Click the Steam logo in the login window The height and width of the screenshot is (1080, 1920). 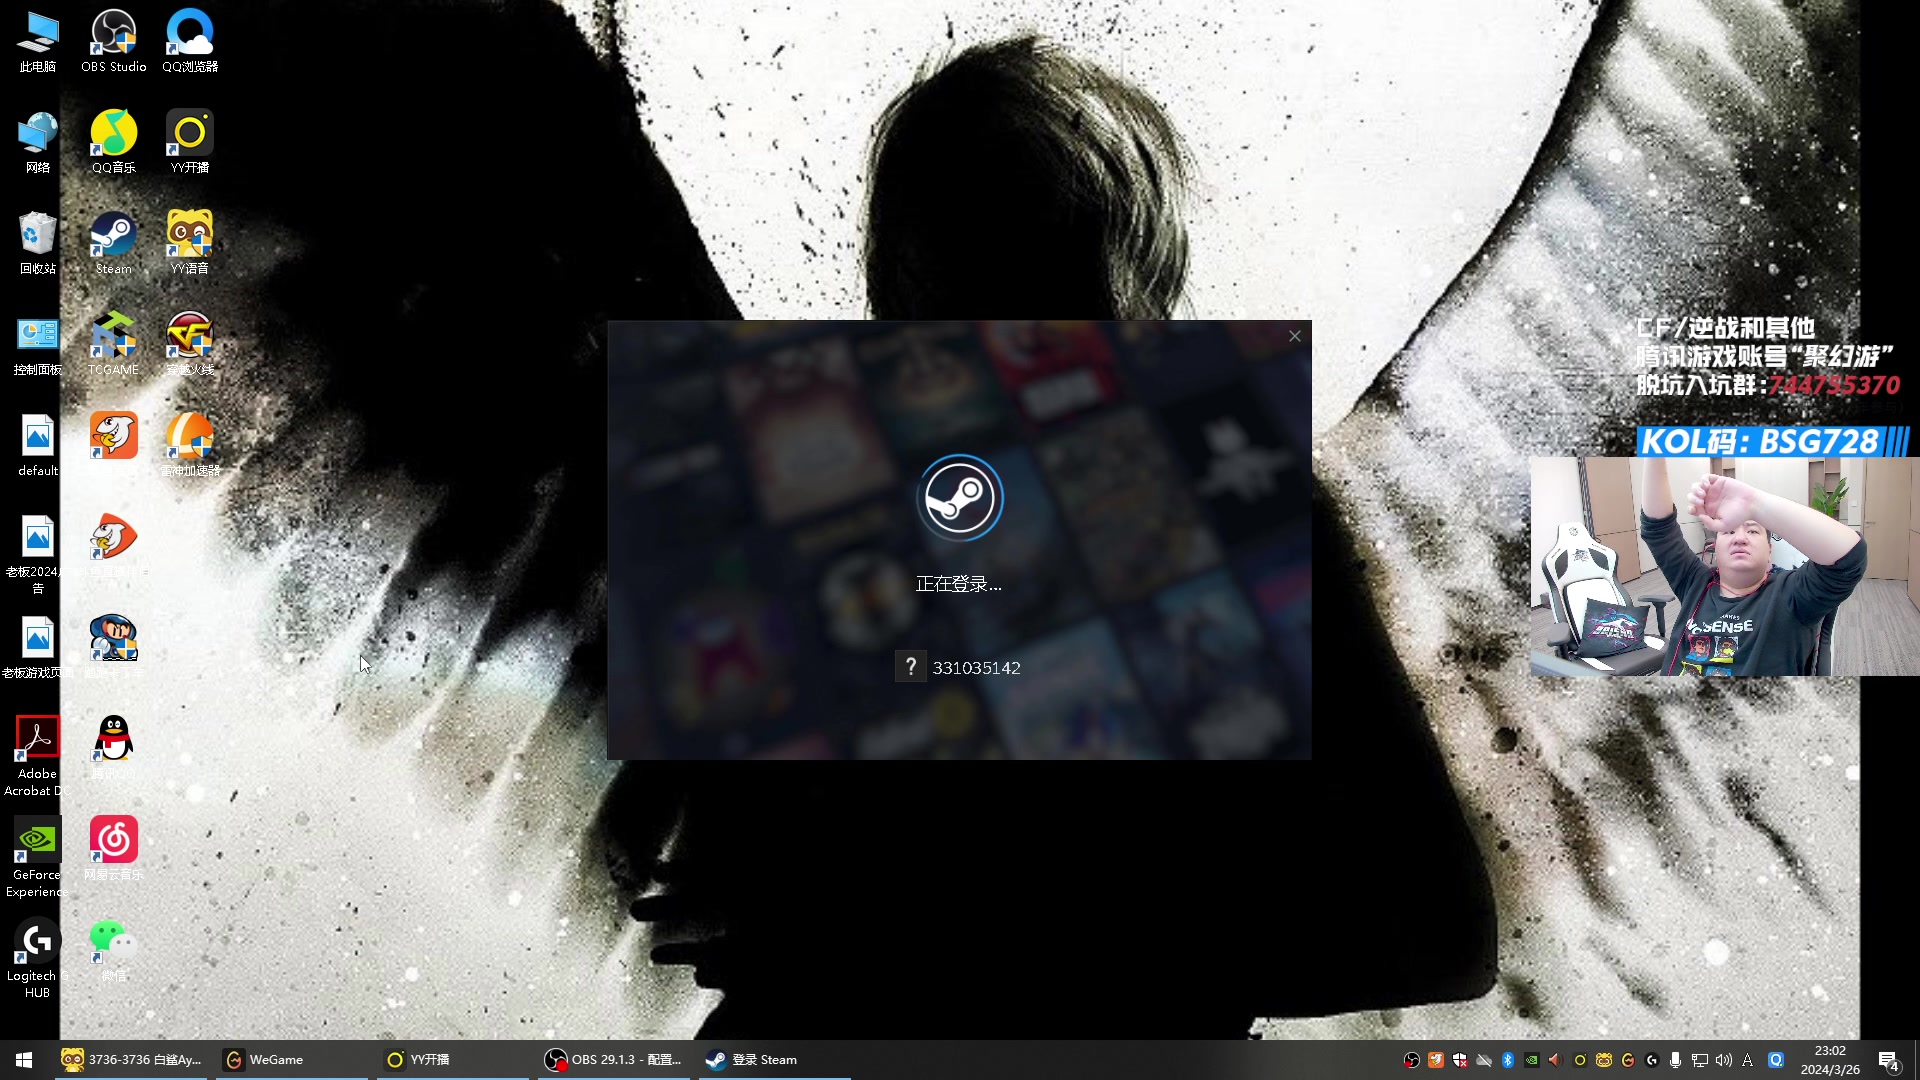coord(960,498)
